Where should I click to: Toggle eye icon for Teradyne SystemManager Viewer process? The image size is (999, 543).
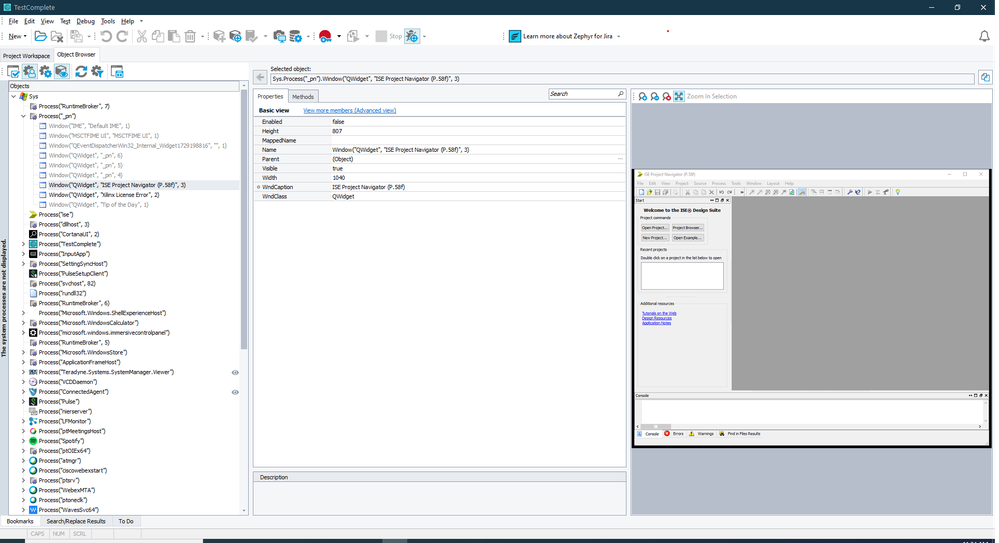coord(235,372)
